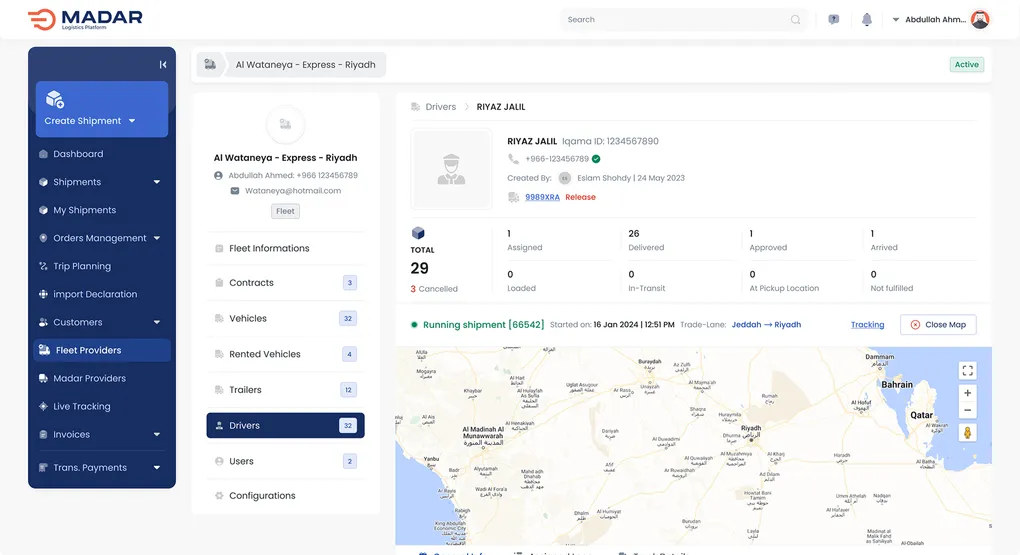Collapse the sidebar with the arrow icon
The image size is (1020, 555).
162,65
